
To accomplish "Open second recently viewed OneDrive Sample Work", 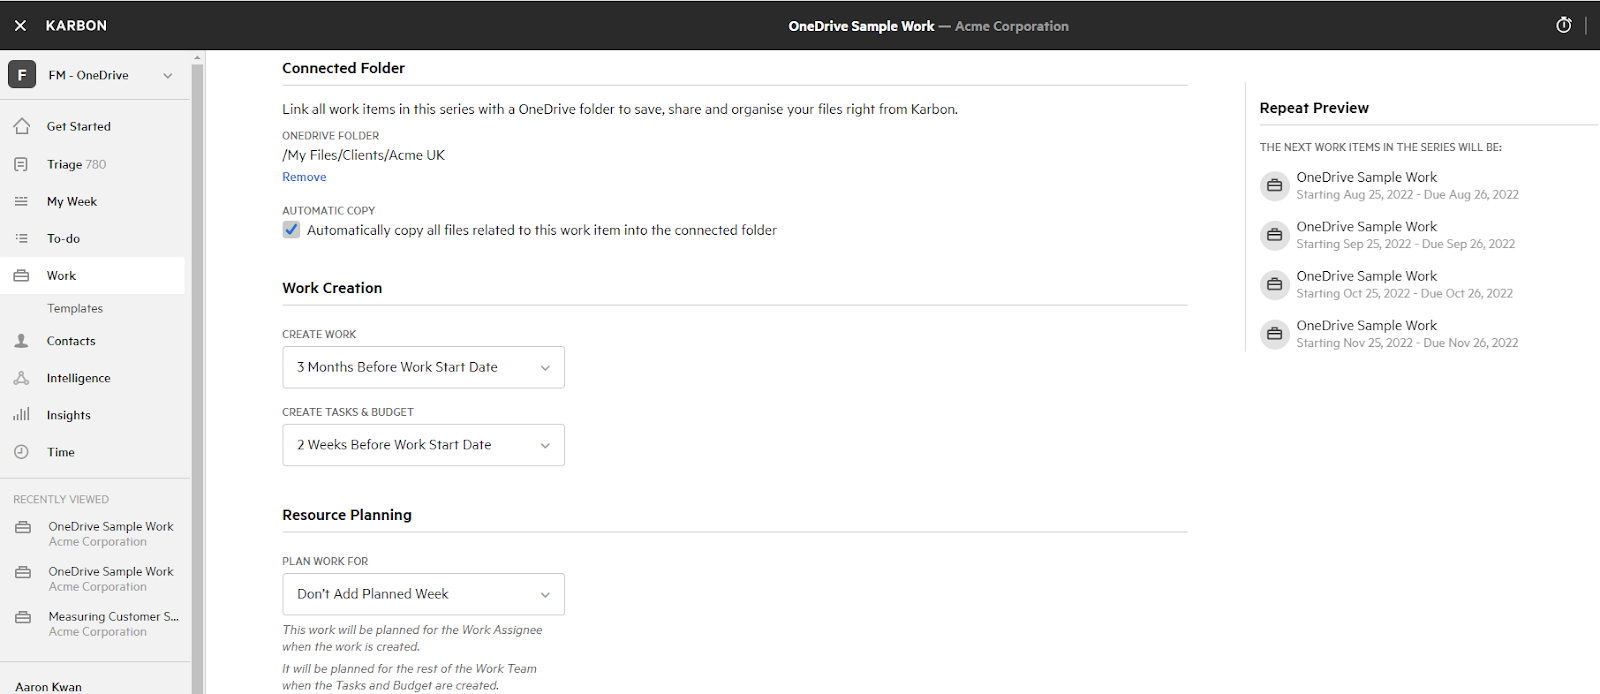I will click(111, 579).
